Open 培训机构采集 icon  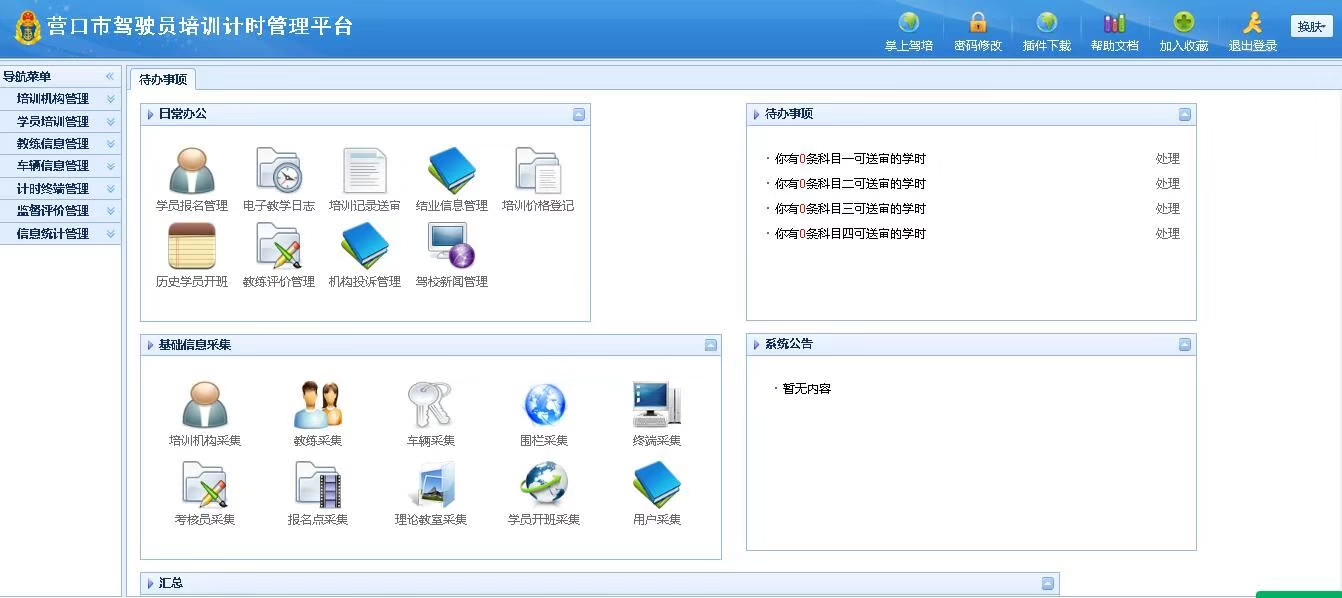click(205, 405)
